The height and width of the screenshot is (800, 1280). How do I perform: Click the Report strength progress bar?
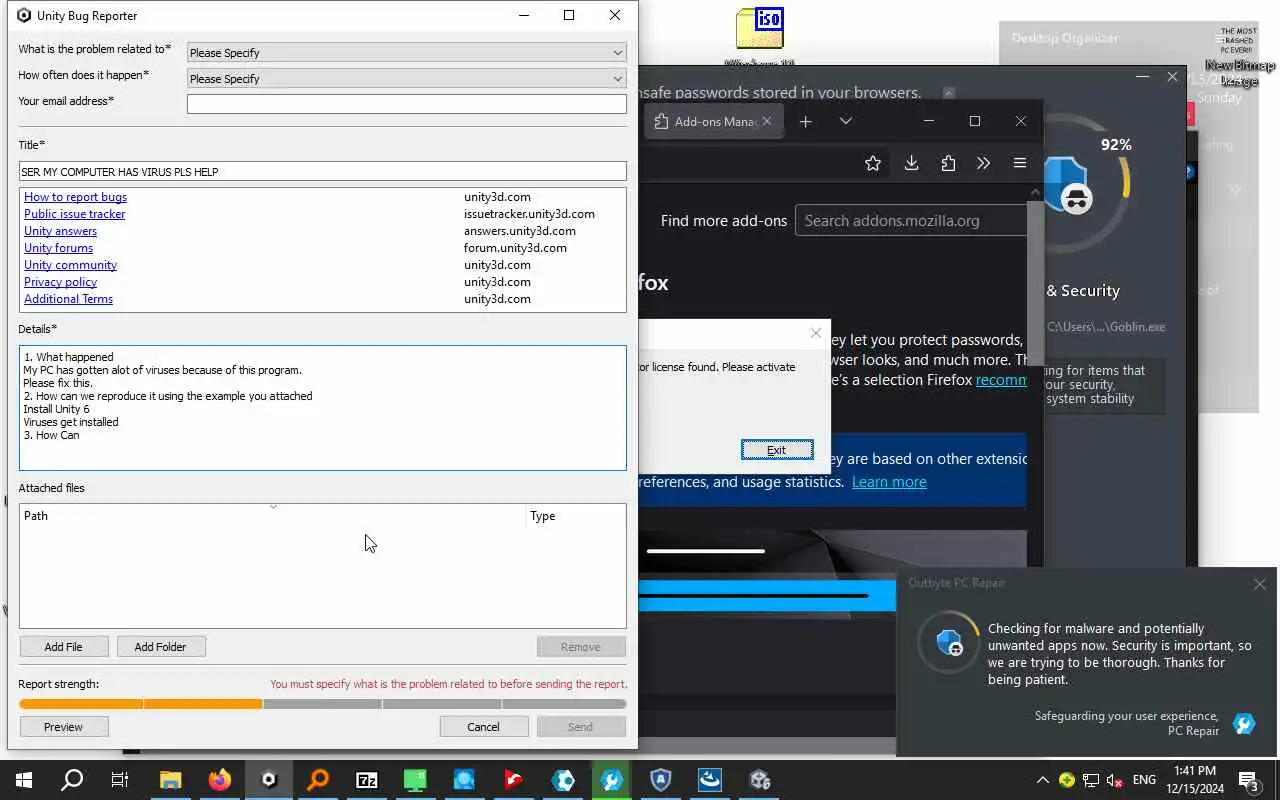point(323,704)
